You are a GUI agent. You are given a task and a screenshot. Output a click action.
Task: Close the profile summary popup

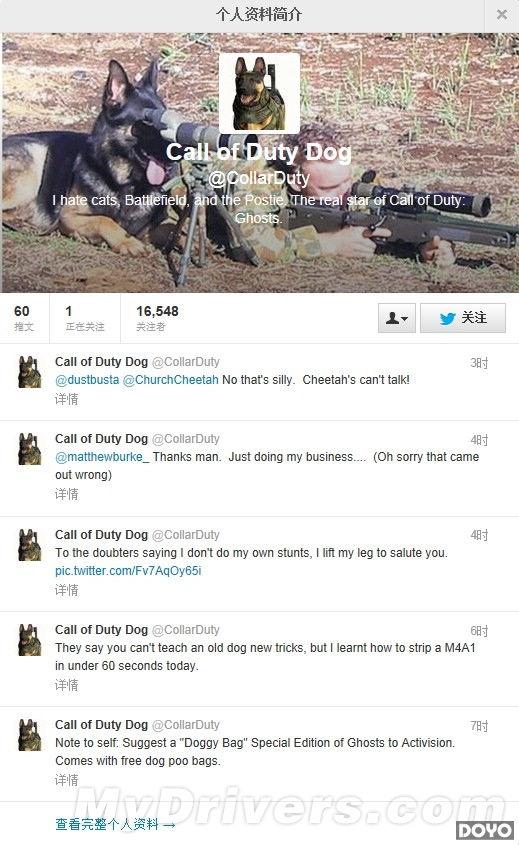pyautogui.click(x=502, y=15)
